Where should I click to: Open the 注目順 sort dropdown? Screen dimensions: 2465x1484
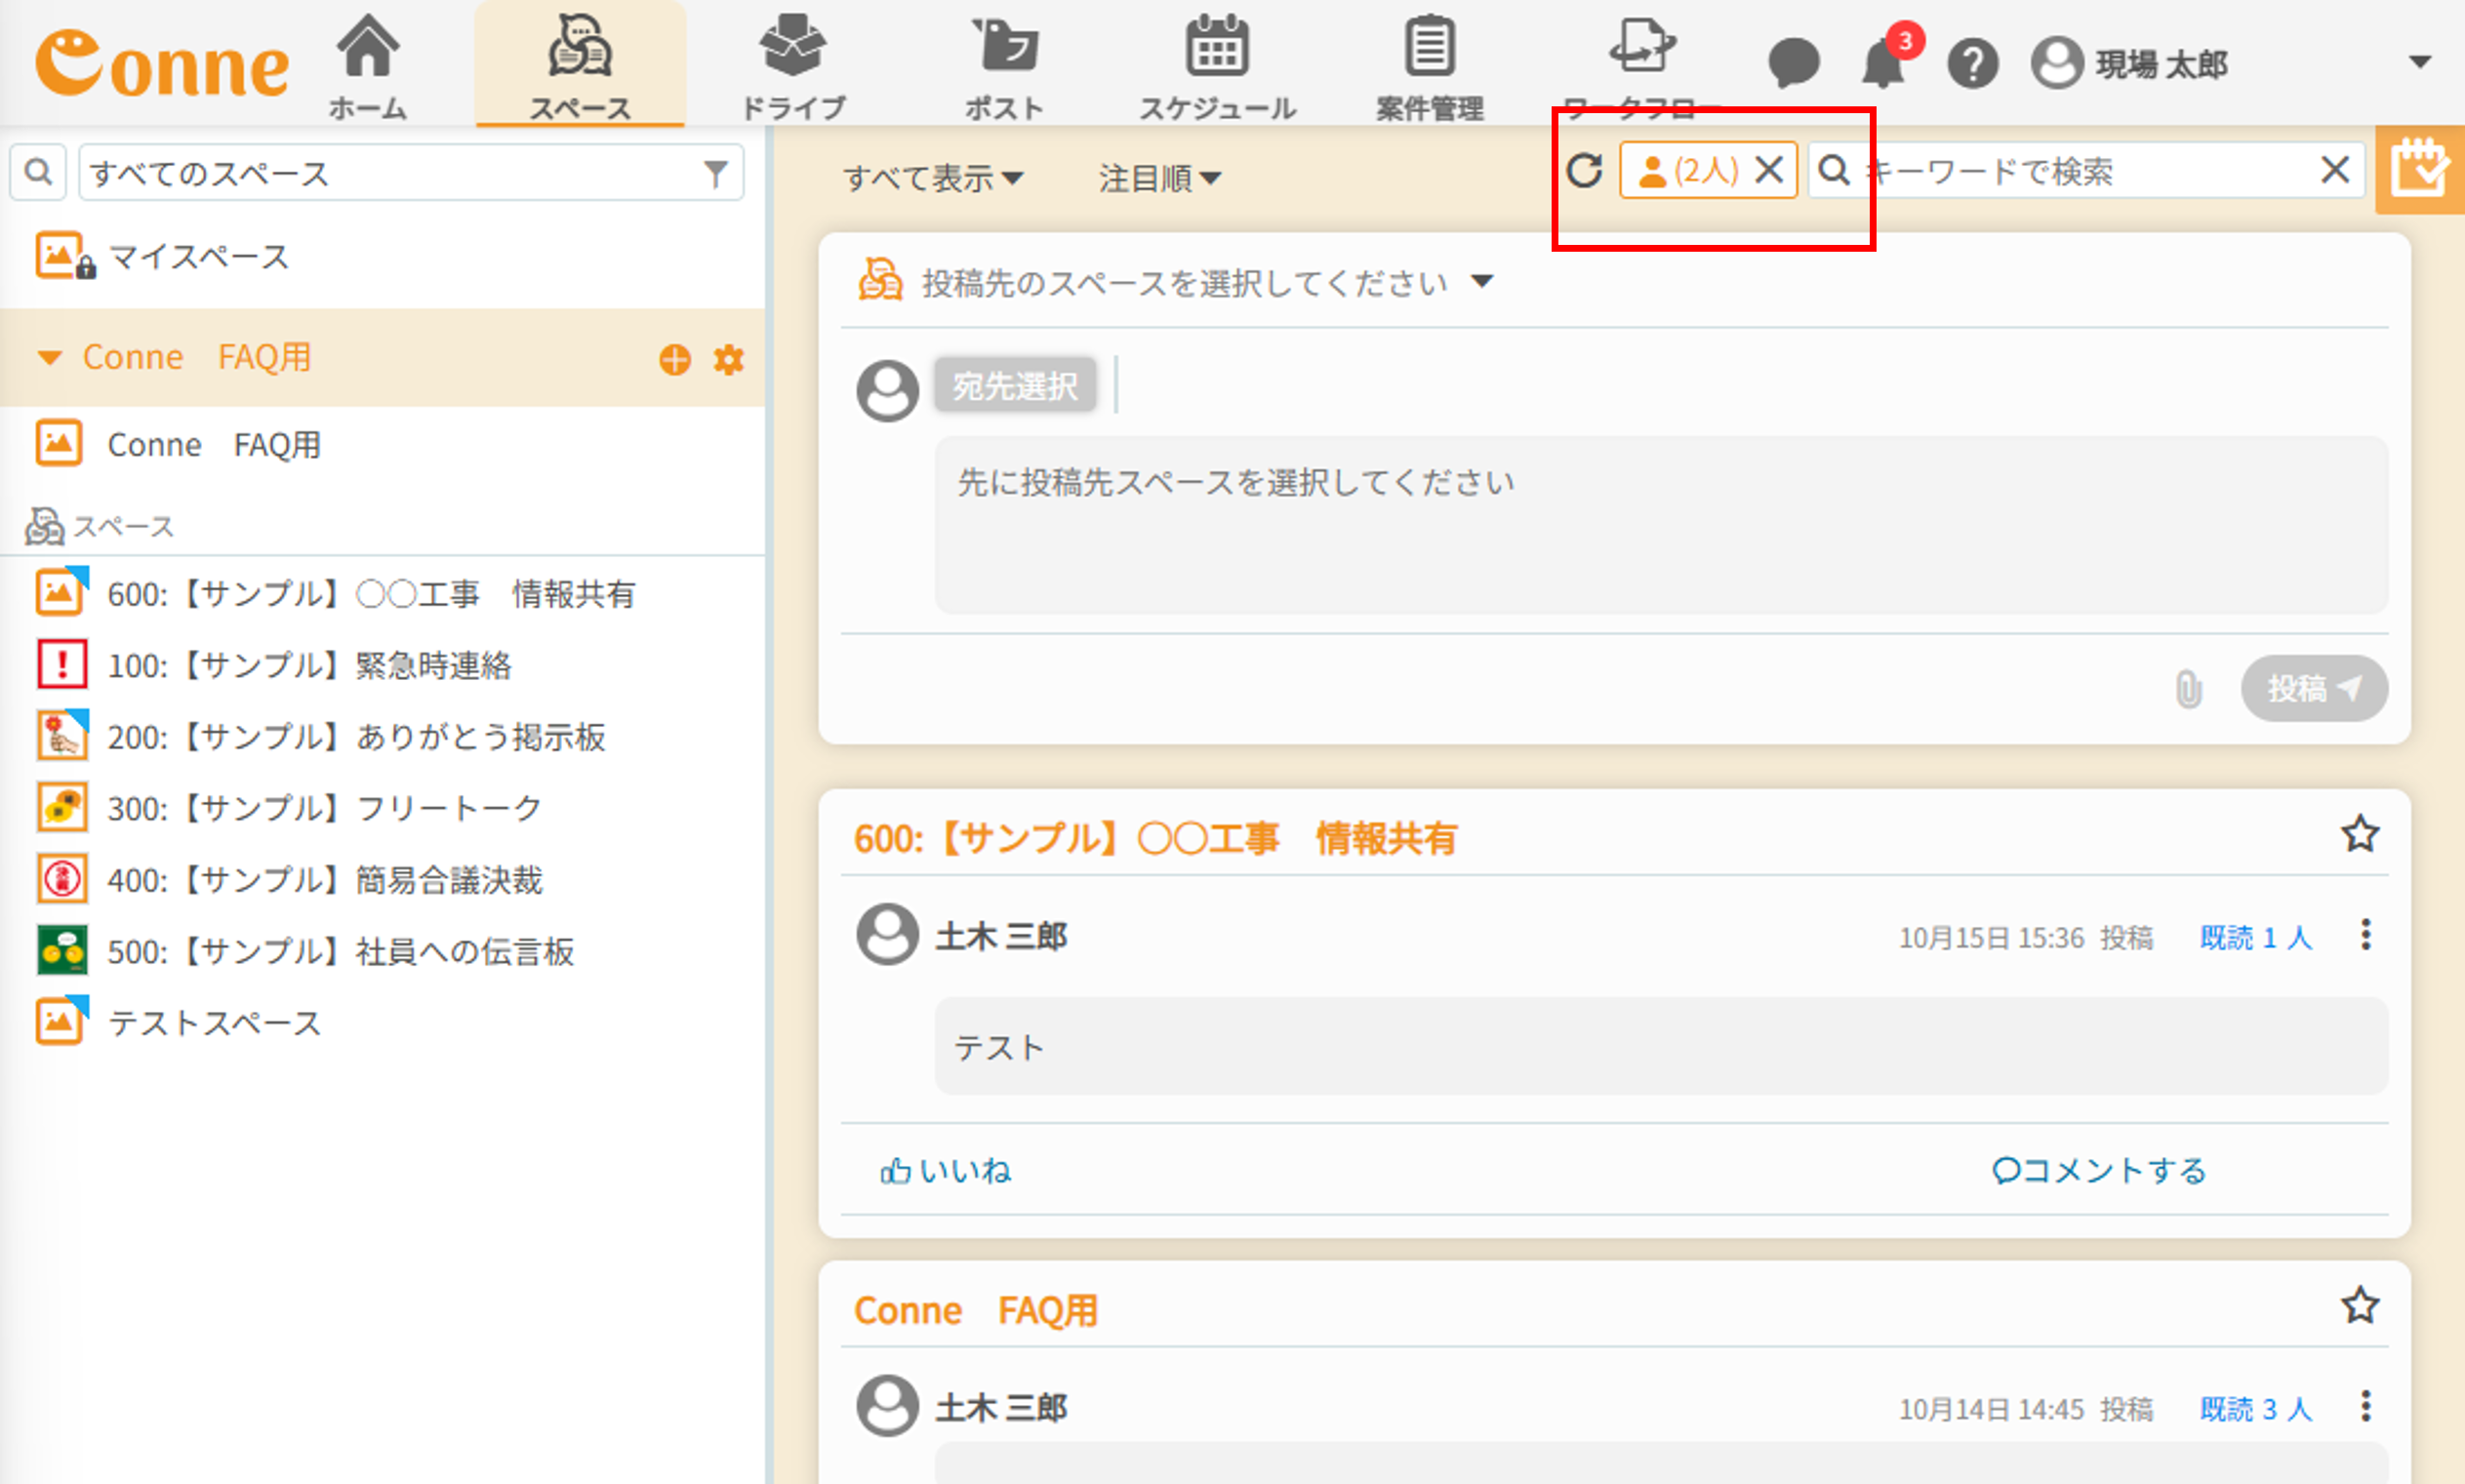point(1159,179)
